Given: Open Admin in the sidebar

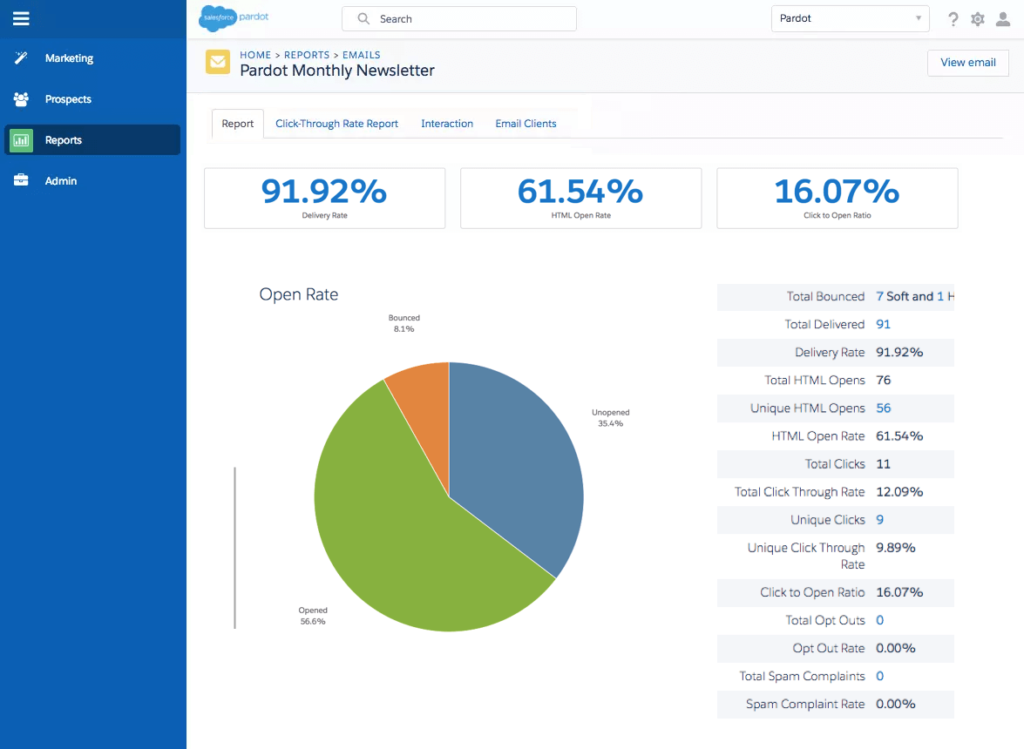Looking at the screenshot, I should (93, 181).
